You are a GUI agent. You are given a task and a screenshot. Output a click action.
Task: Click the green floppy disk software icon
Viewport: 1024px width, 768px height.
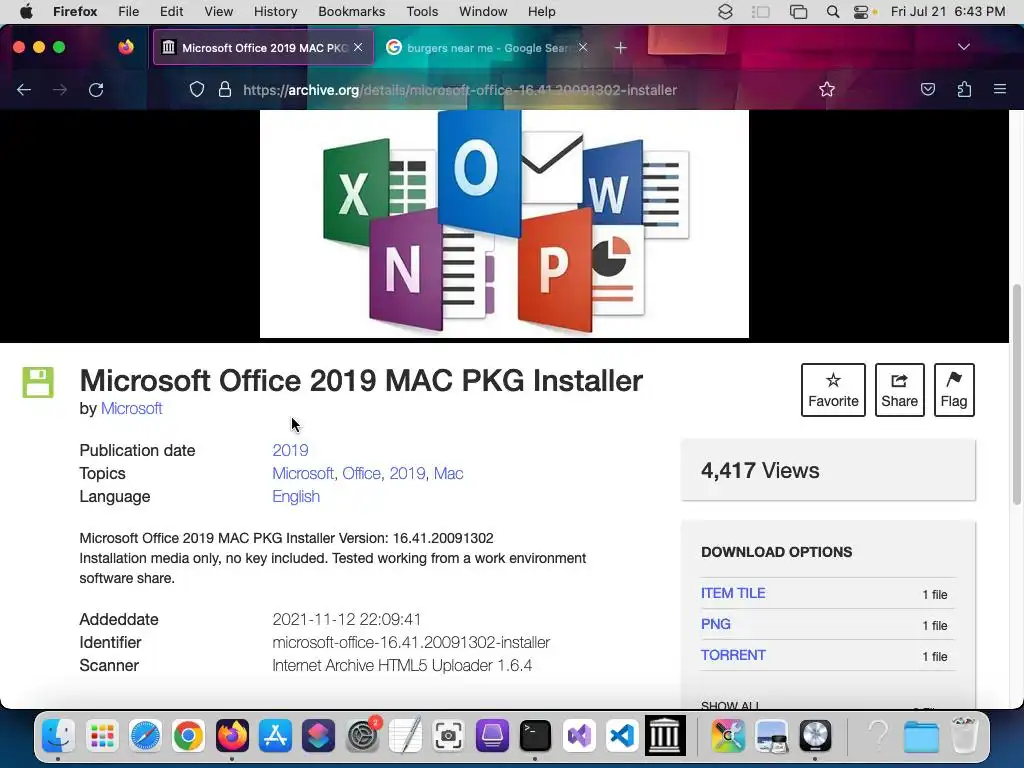tap(38, 382)
